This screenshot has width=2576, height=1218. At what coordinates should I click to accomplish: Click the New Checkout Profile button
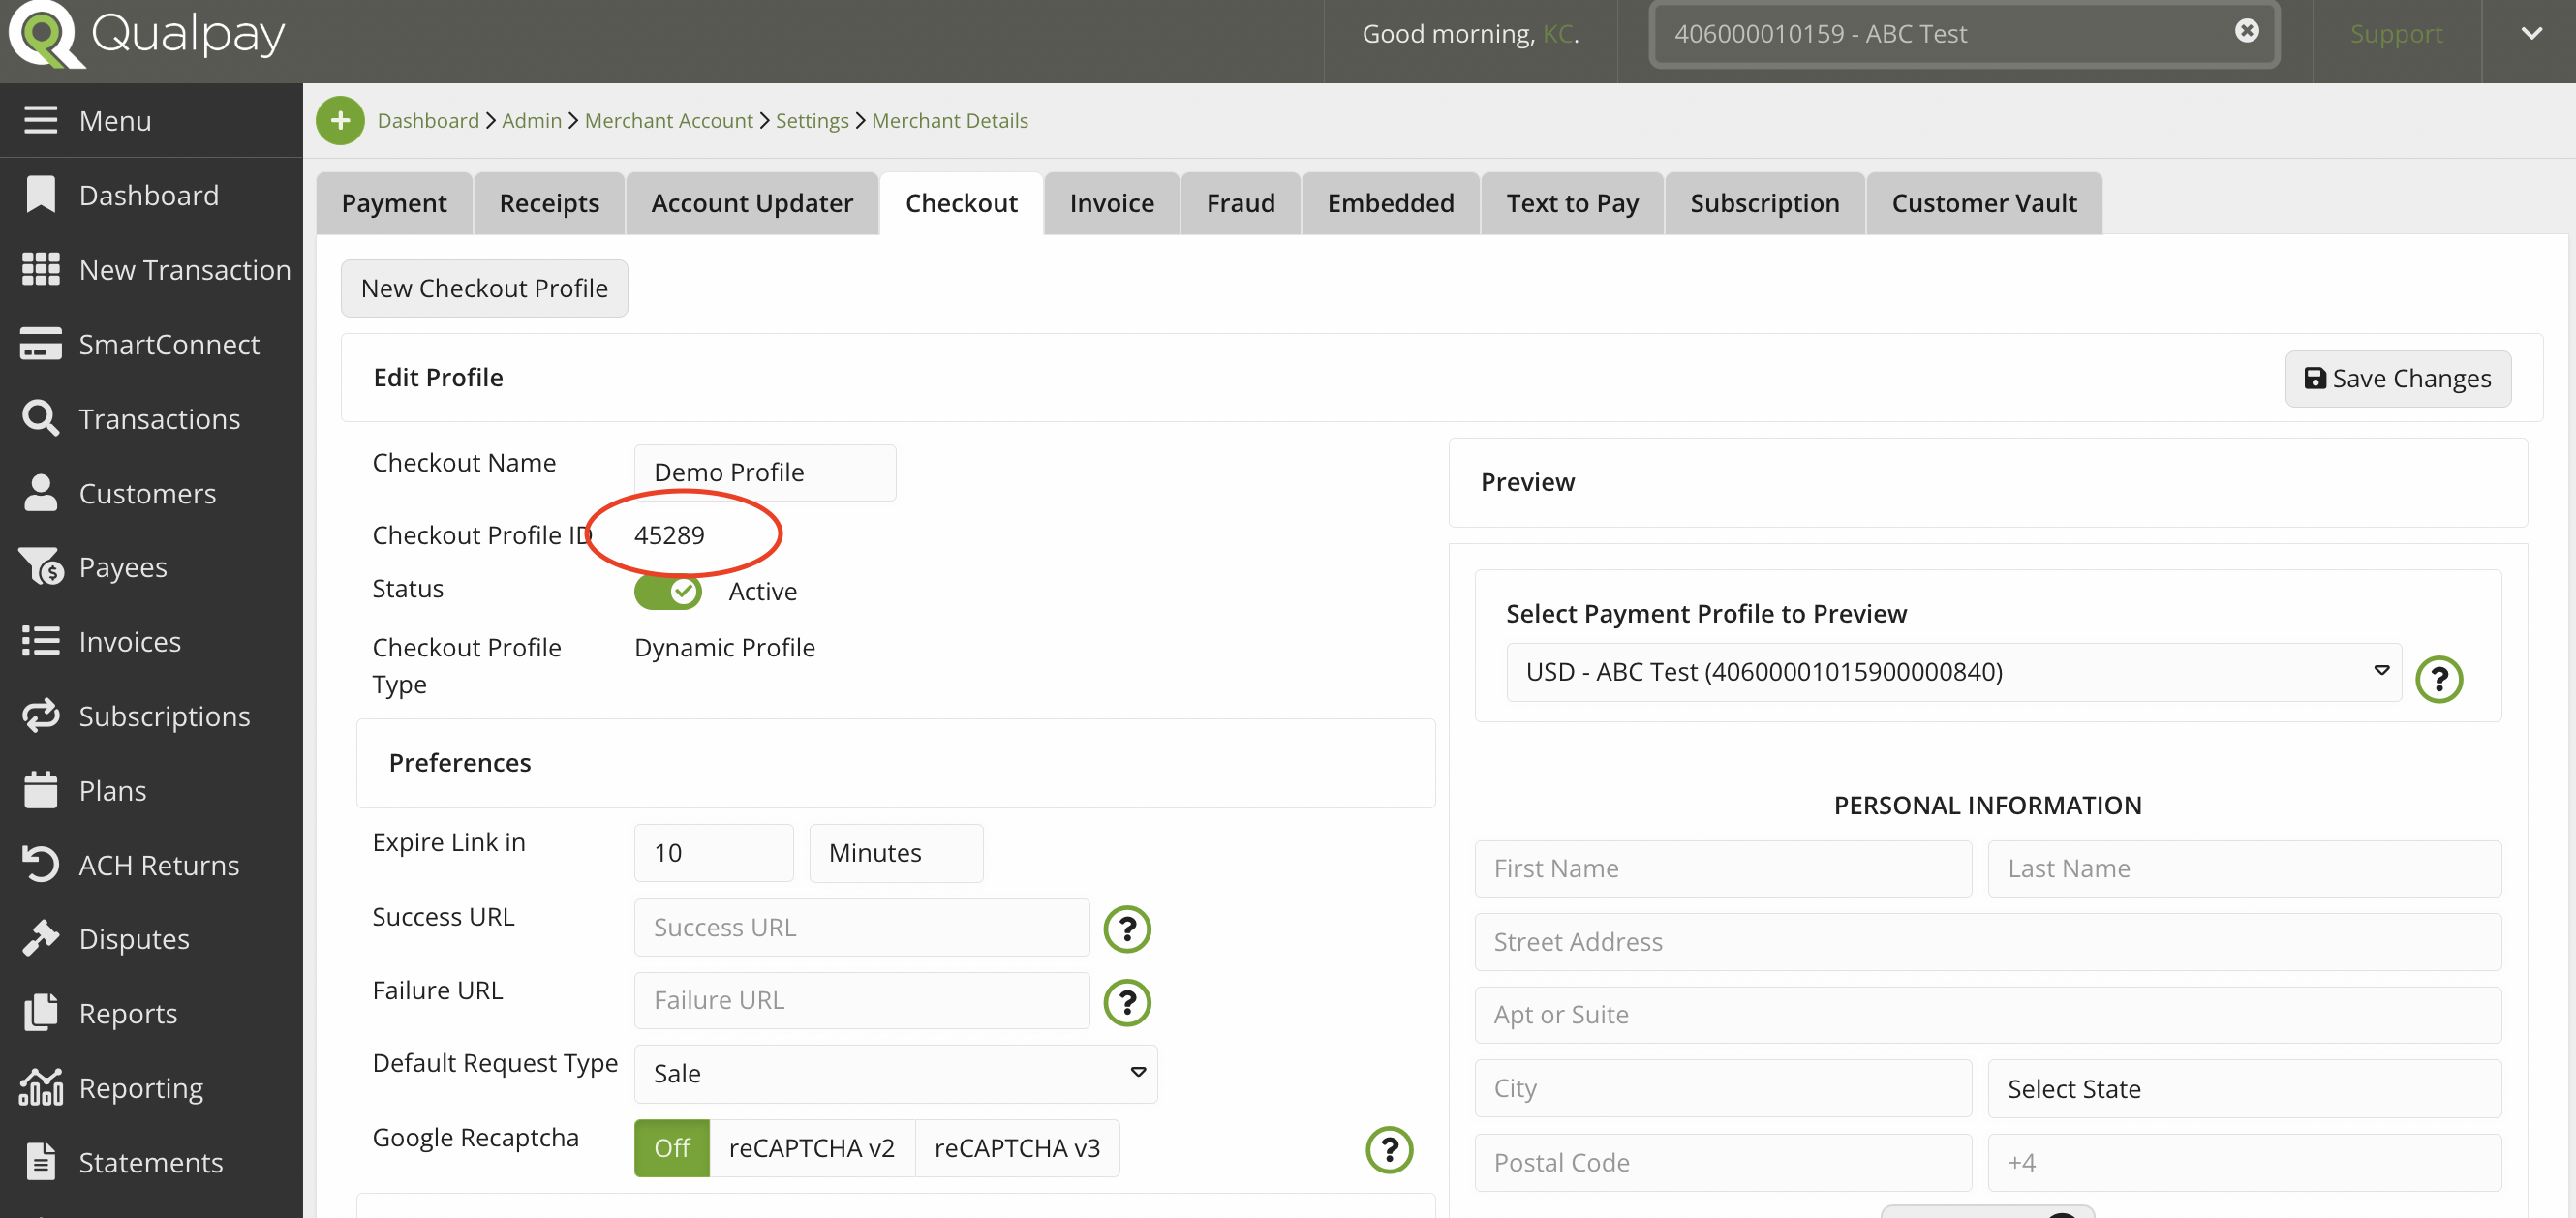484,288
